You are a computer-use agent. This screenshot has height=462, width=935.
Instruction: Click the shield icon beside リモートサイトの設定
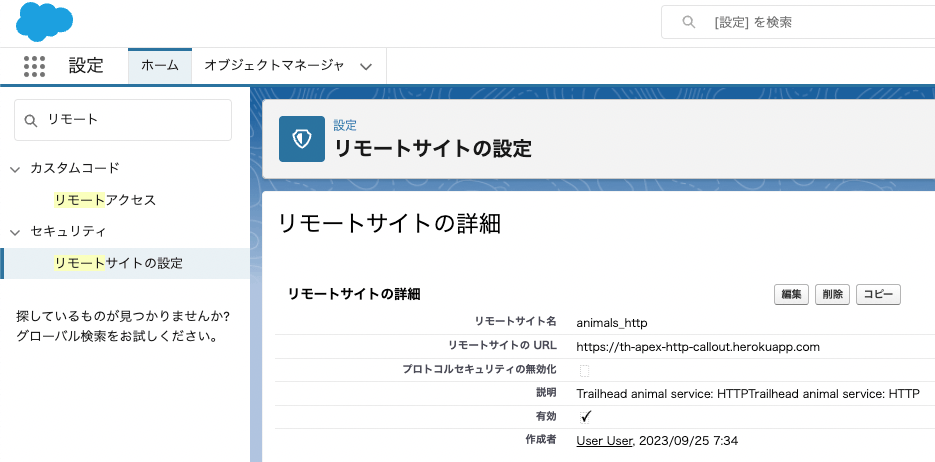[x=302, y=139]
